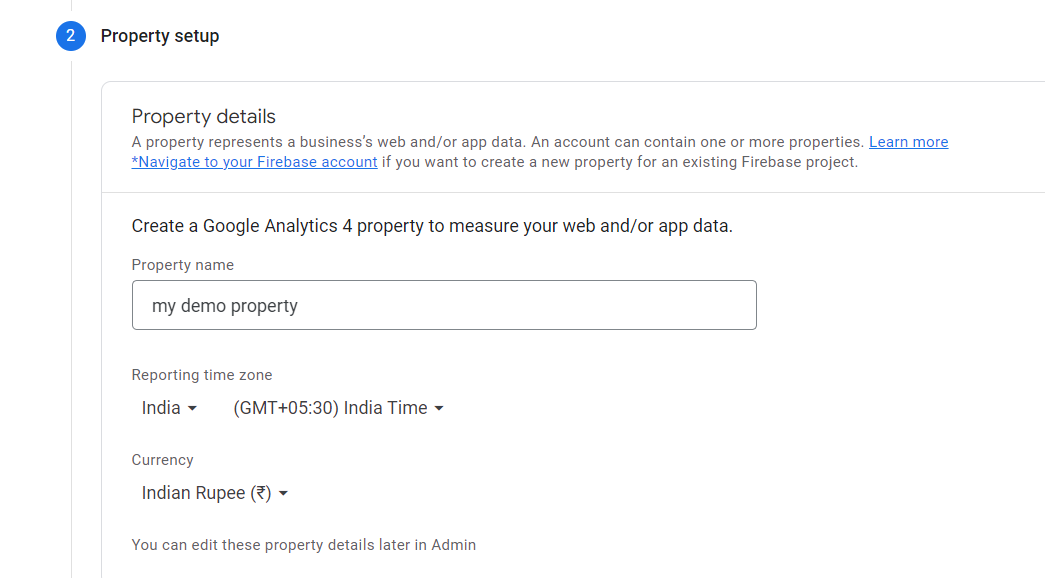Viewport: 1045px width, 578px height.
Task: Focus the Property name input field
Action: click(444, 305)
